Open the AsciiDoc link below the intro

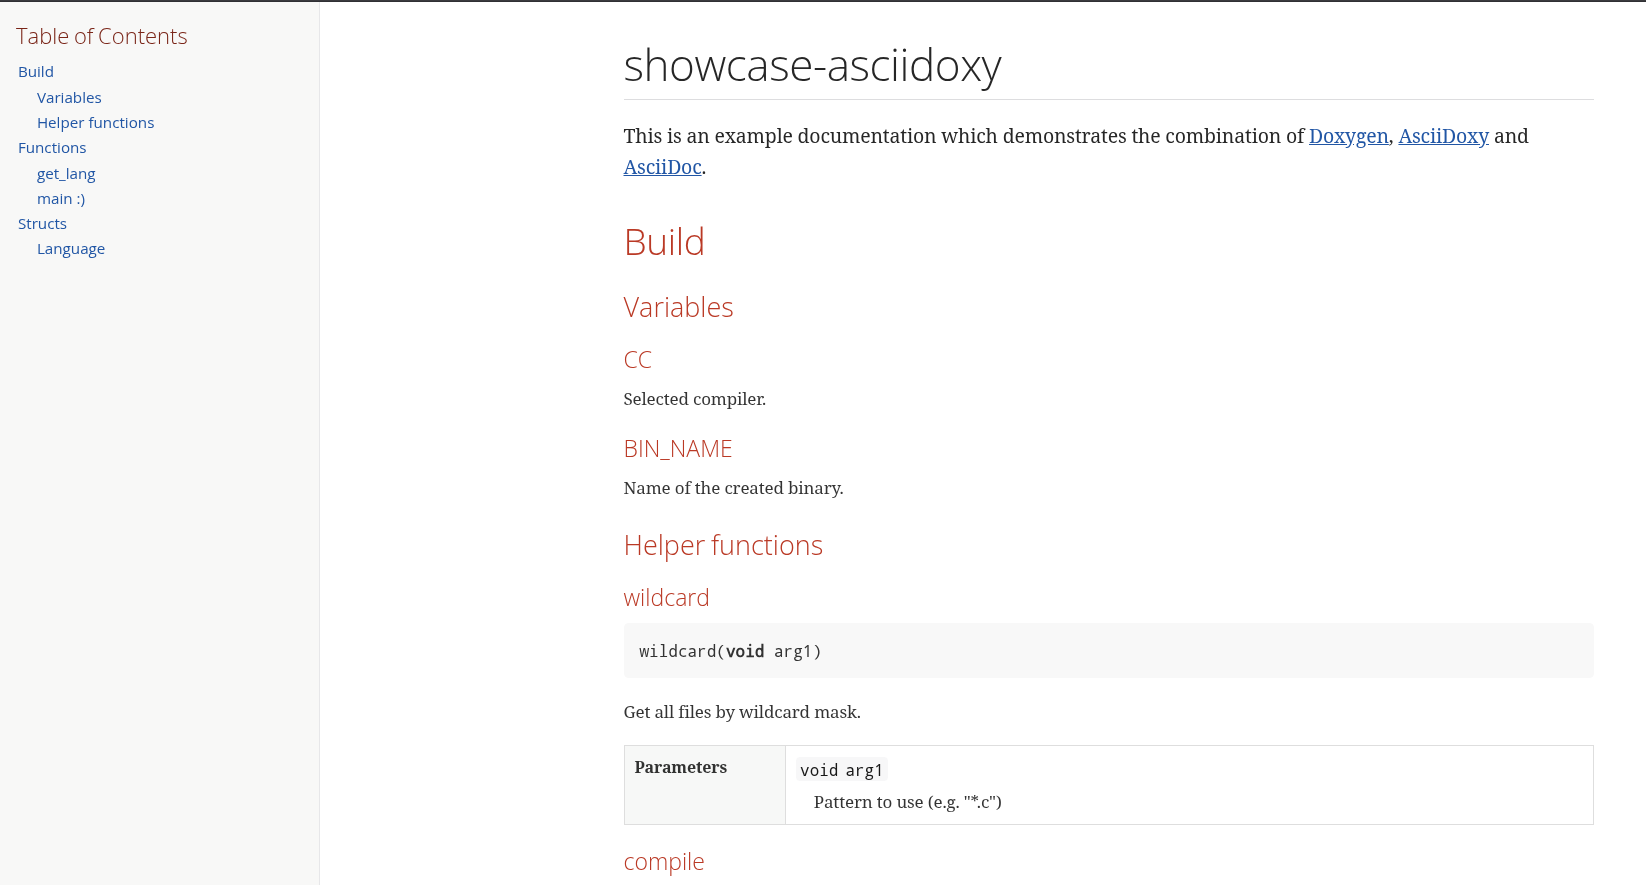click(x=661, y=167)
